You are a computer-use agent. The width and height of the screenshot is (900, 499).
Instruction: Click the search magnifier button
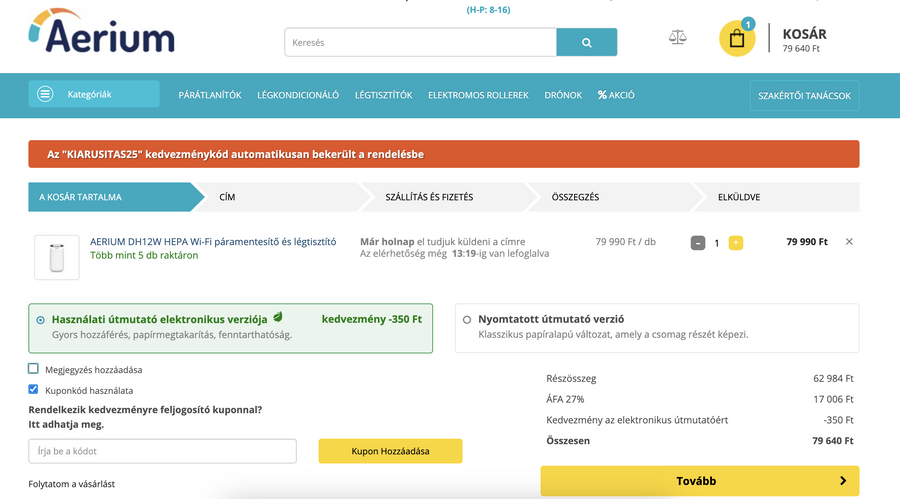[x=586, y=42]
